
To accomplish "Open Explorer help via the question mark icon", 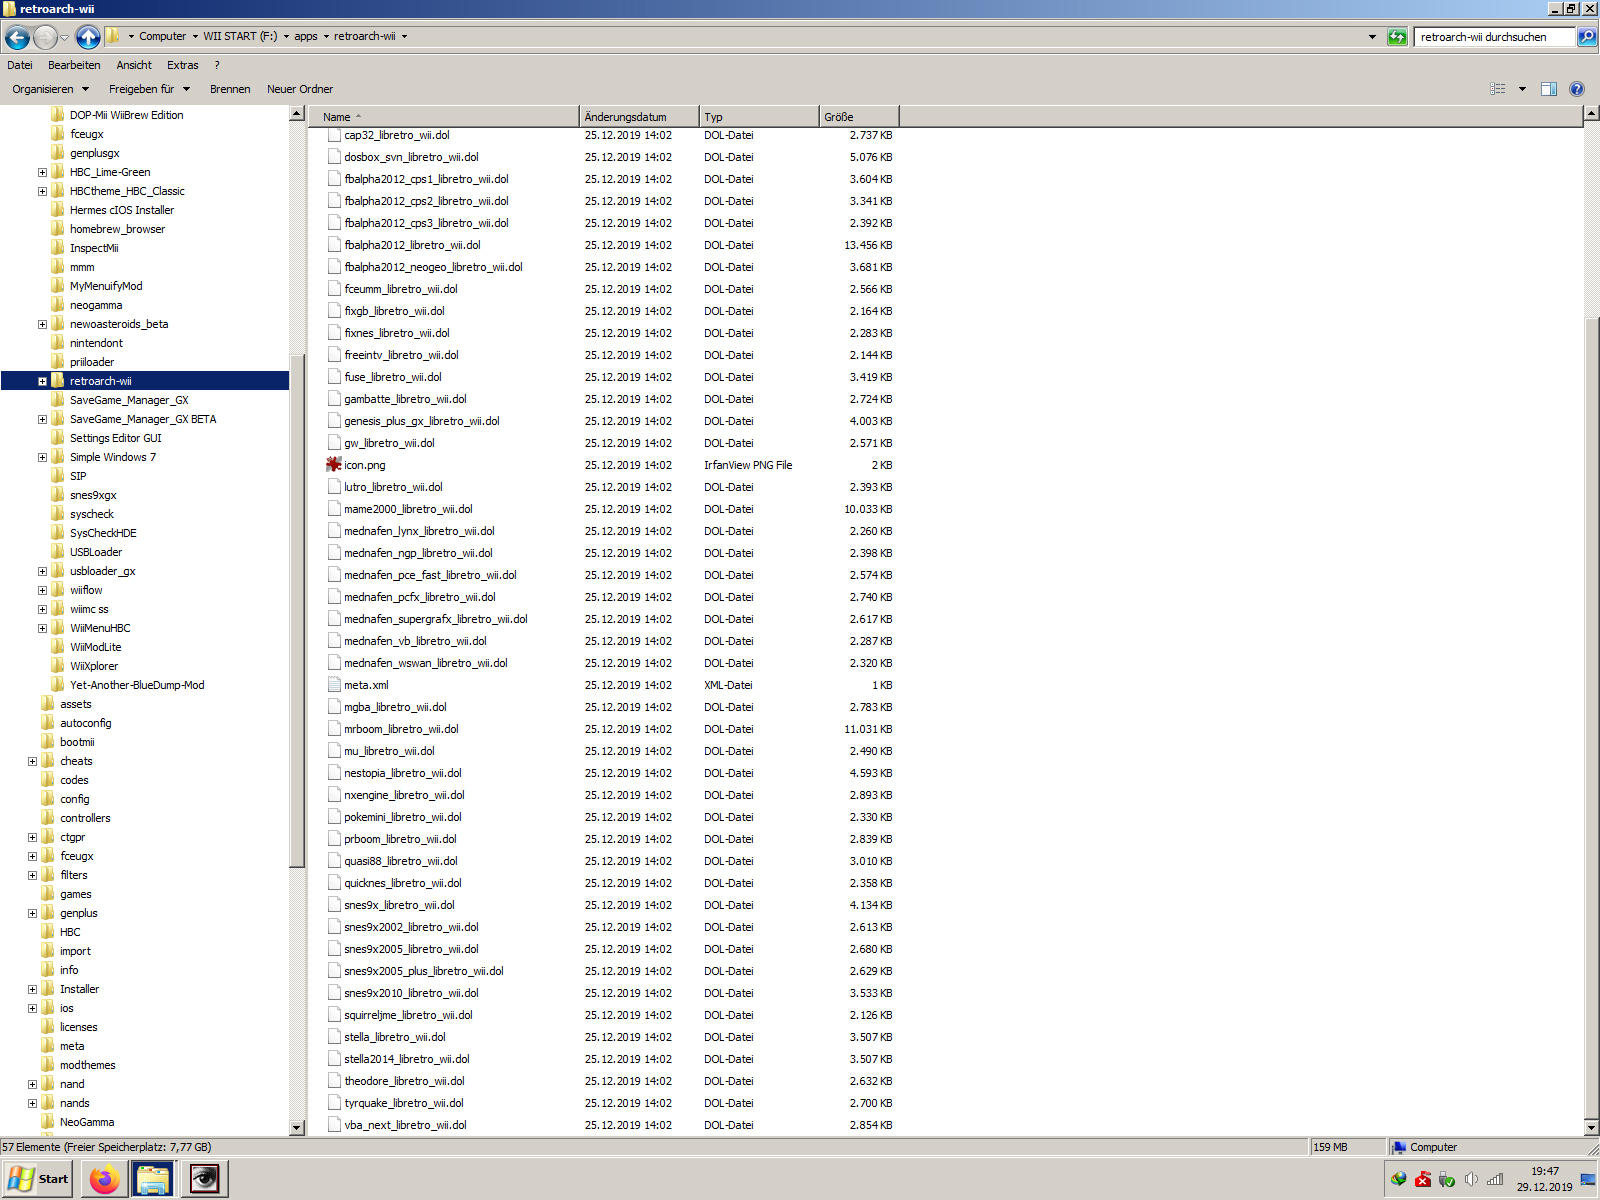I will click(x=1577, y=89).
